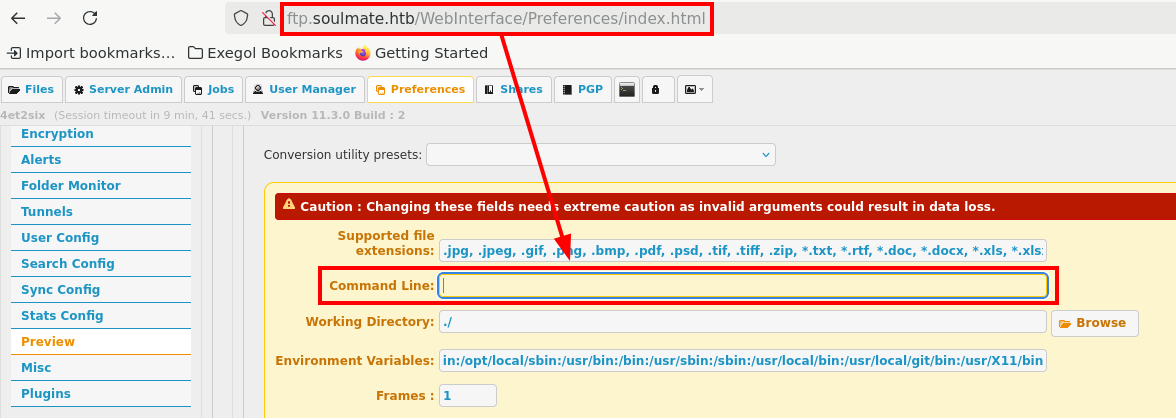Switch to the Server Admin tab
The height and width of the screenshot is (418, 1176).
(123, 89)
